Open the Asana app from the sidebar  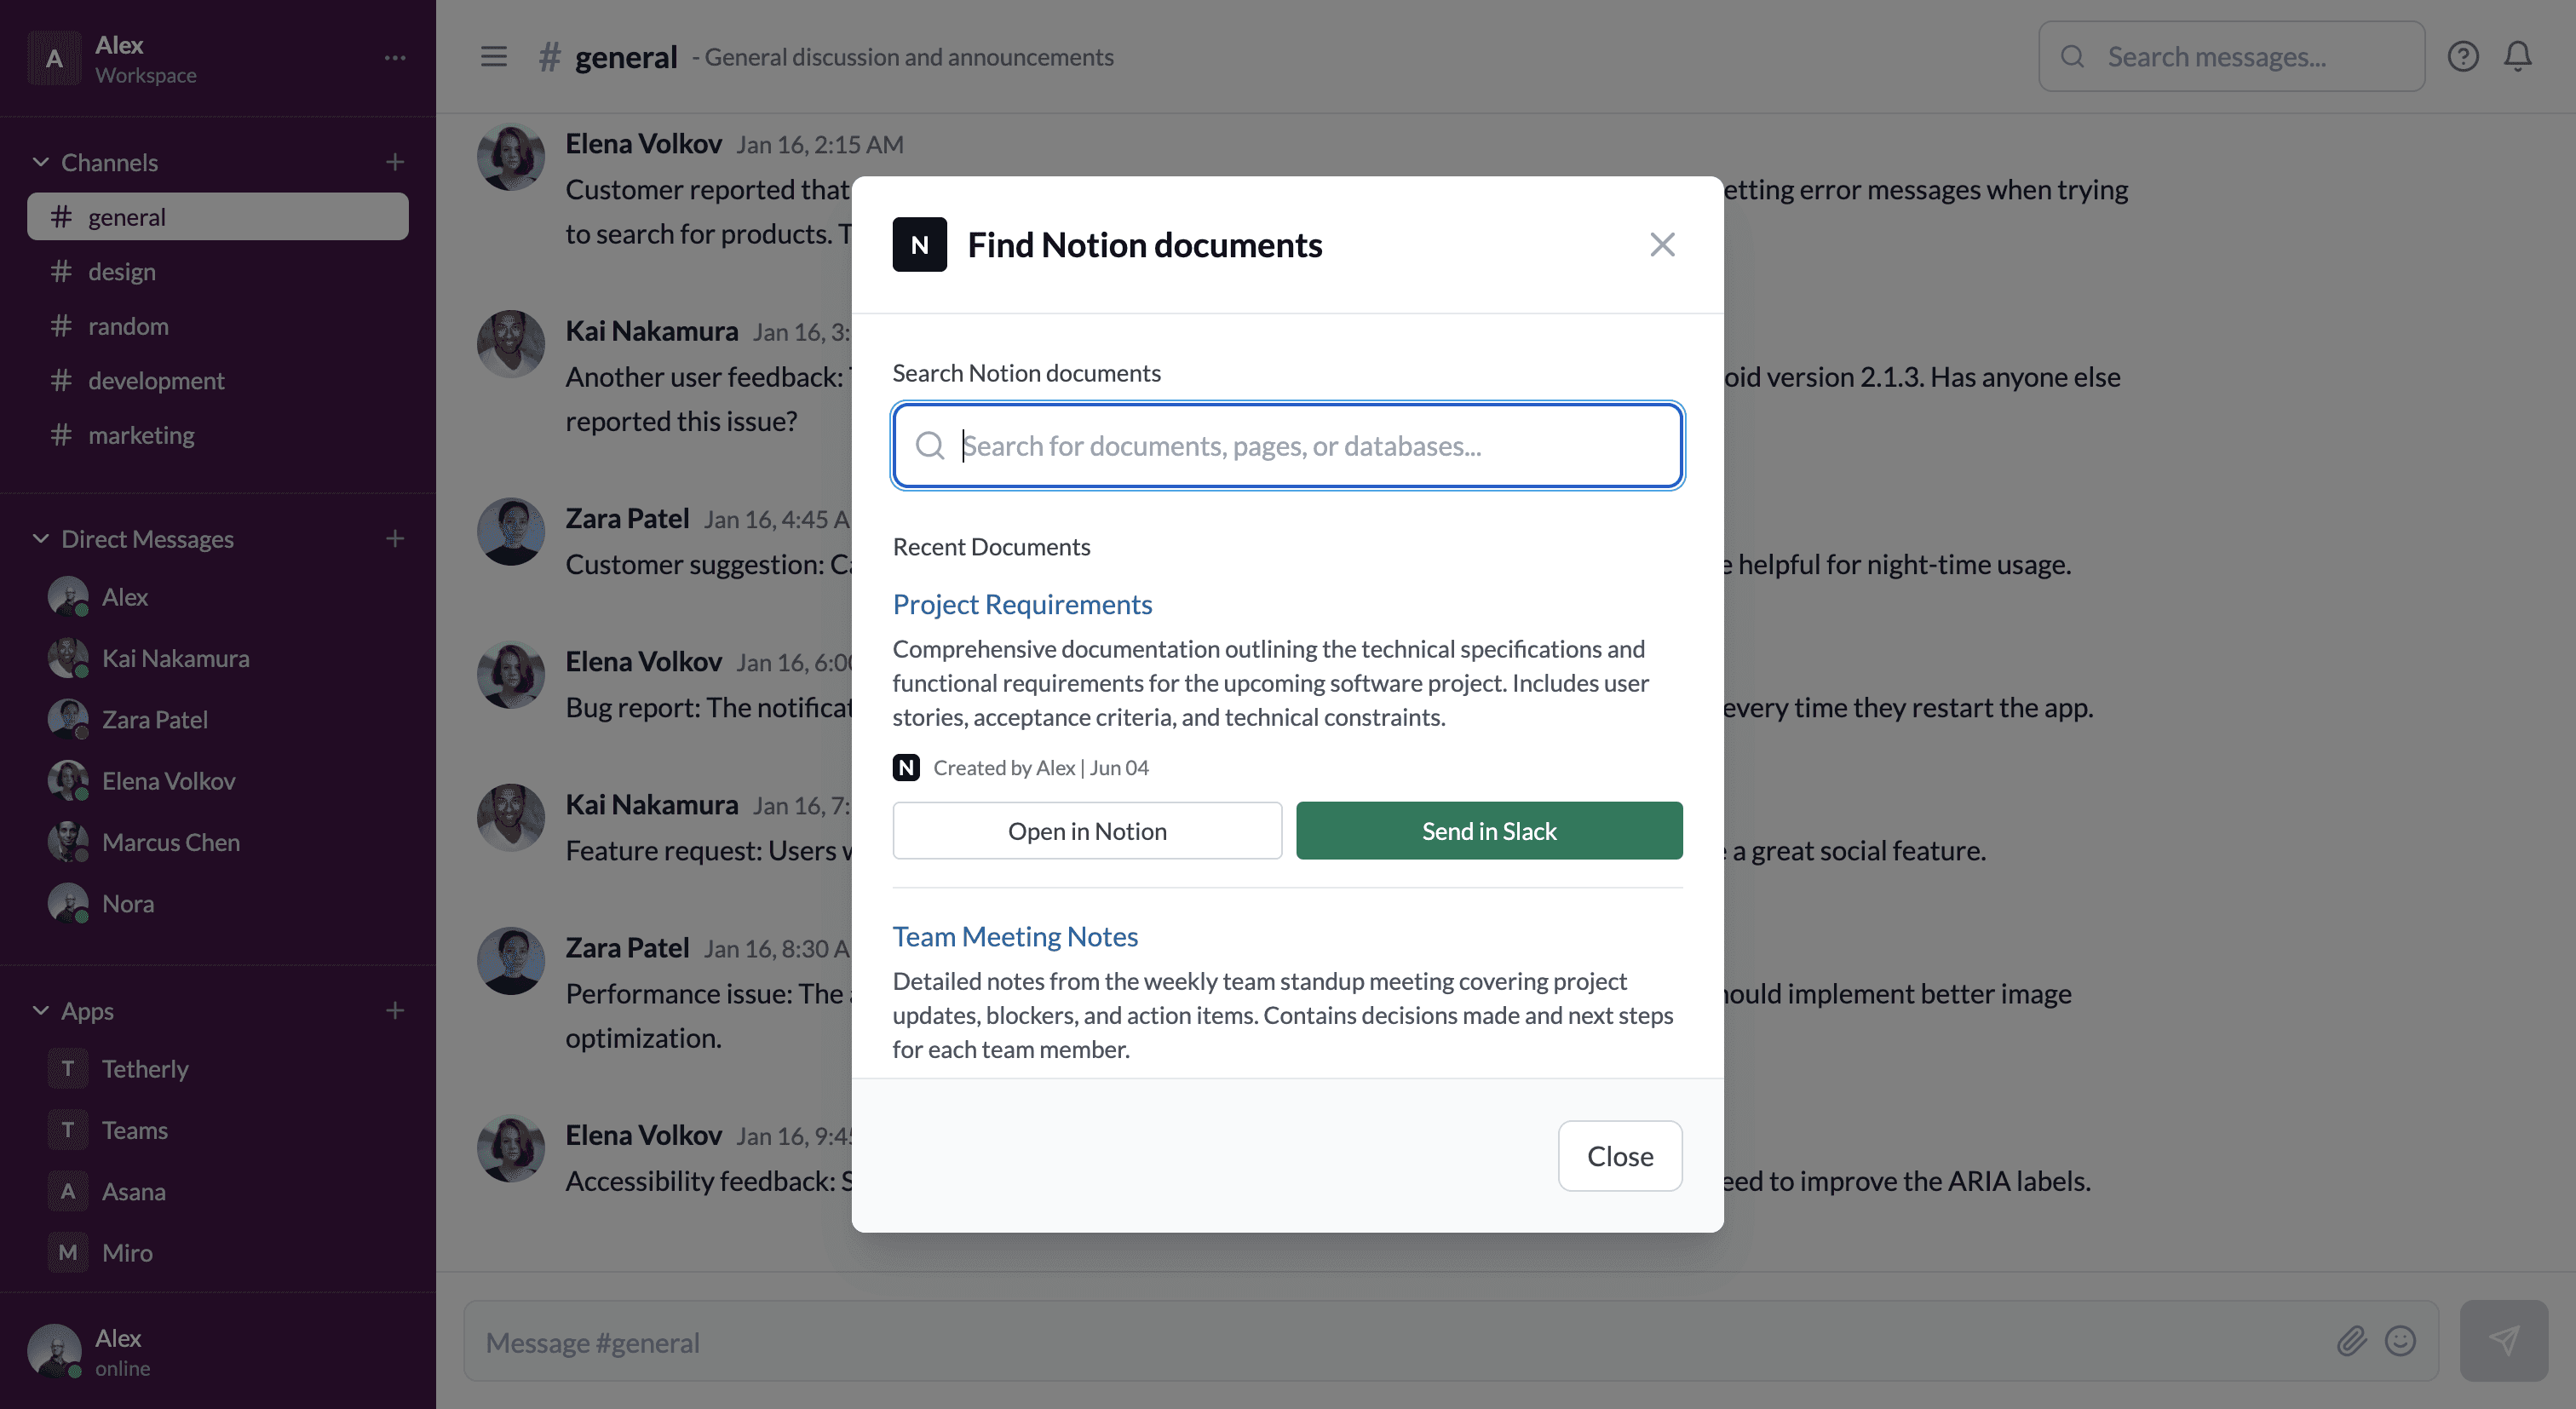pyautogui.click(x=133, y=1191)
